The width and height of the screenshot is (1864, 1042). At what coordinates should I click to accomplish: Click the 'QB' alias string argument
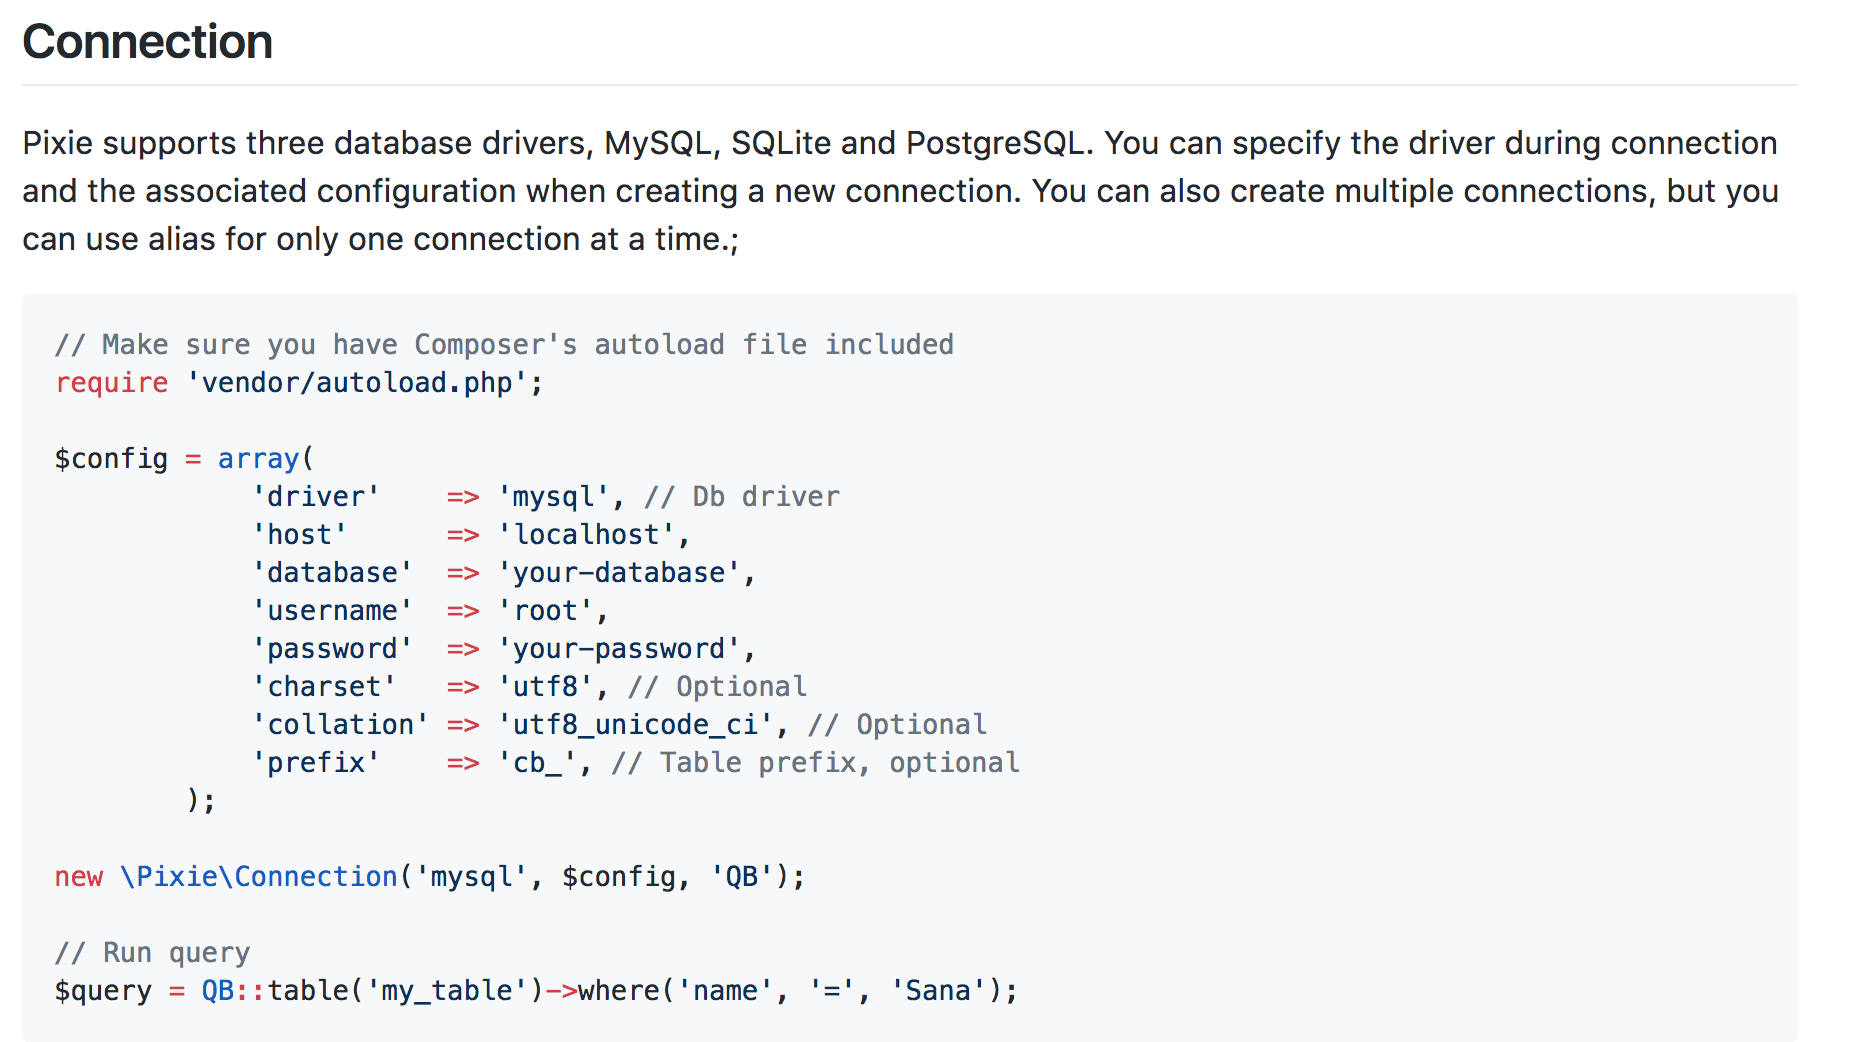[x=741, y=877]
